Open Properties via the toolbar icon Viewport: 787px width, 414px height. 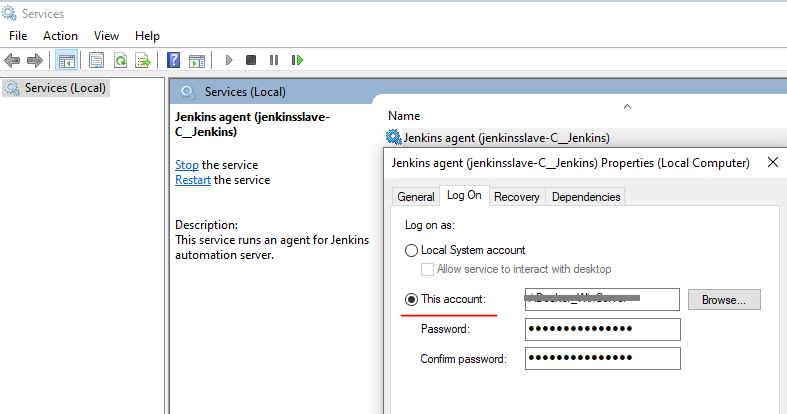point(97,60)
